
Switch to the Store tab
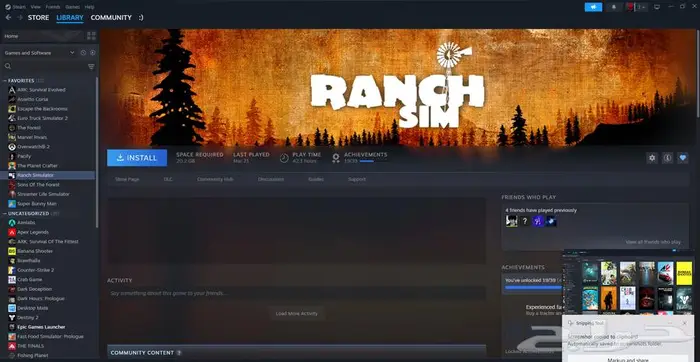pyautogui.click(x=38, y=17)
